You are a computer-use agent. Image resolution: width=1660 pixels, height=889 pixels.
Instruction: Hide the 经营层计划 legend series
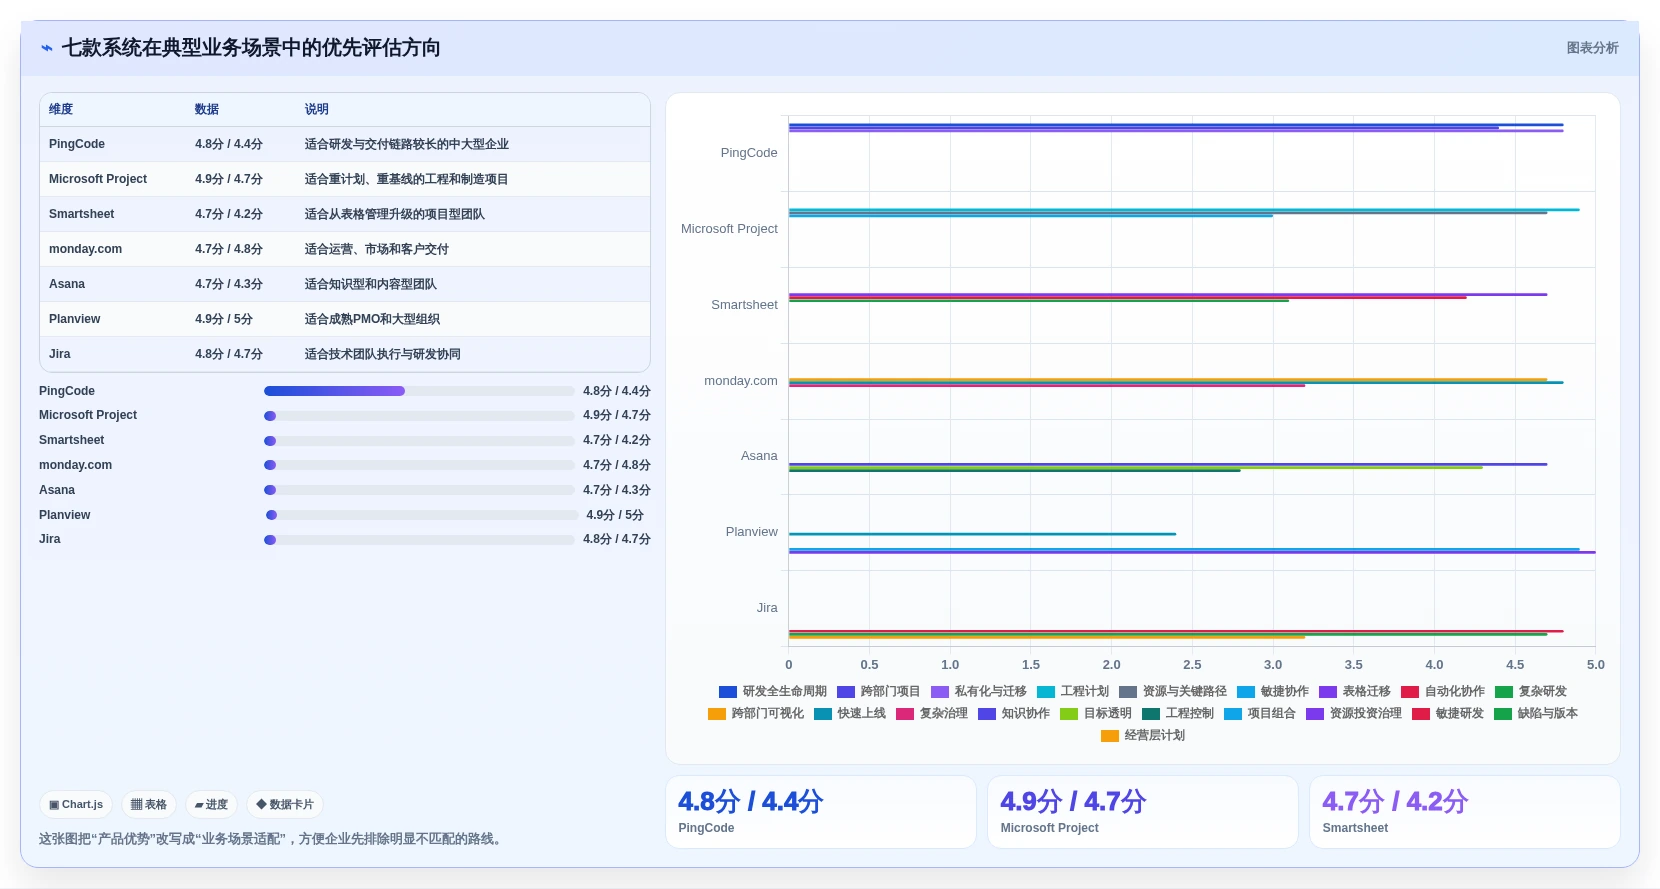1143,735
